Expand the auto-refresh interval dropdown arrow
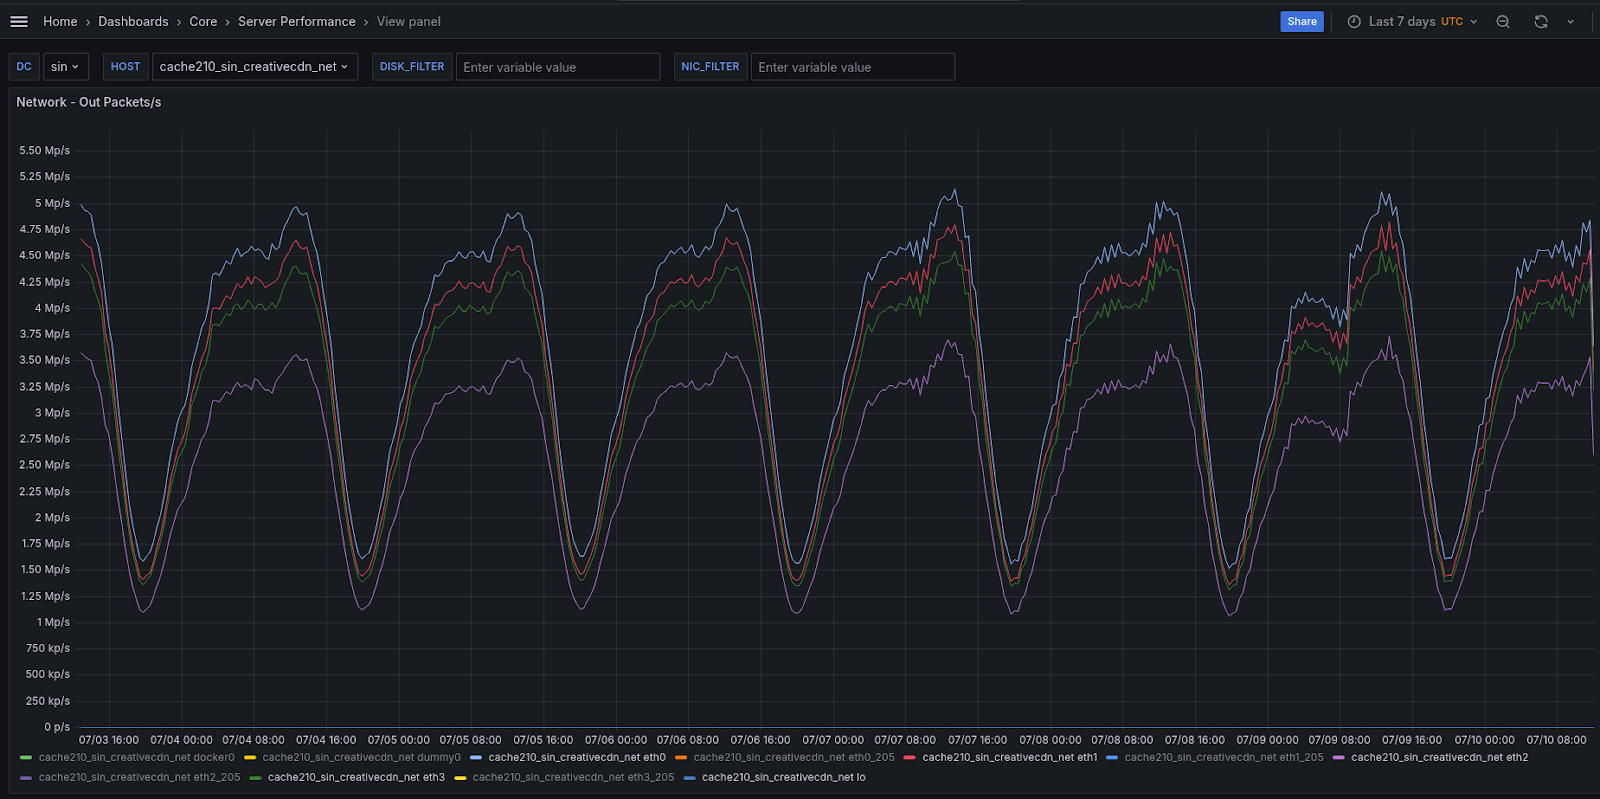The height and width of the screenshot is (799, 1600). (1570, 21)
